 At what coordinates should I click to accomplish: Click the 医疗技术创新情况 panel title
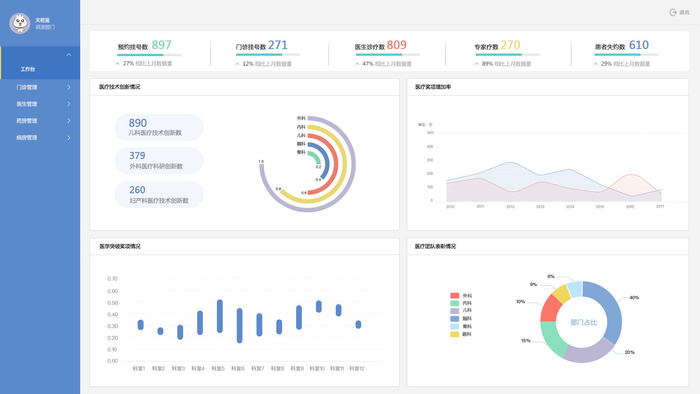(119, 87)
